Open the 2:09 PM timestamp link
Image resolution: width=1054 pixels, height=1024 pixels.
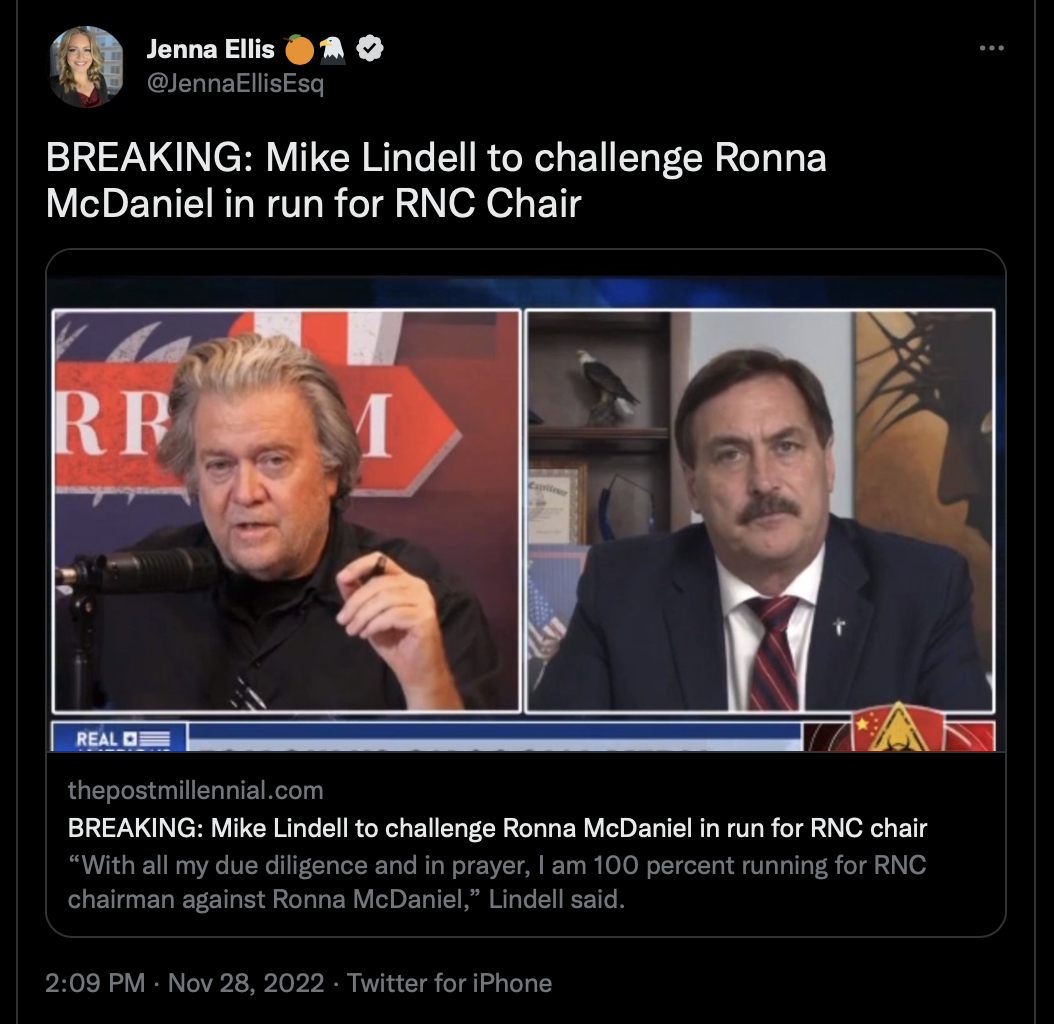(x=96, y=983)
